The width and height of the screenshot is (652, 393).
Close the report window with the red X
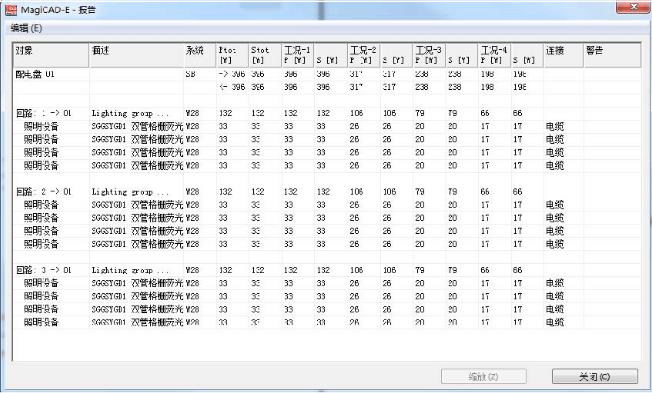[x=633, y=7]
